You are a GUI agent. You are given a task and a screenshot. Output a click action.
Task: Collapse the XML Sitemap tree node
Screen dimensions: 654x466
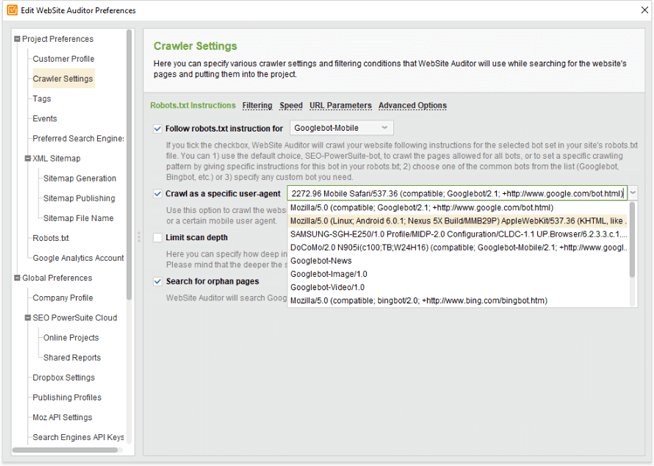tap(28, 158)
